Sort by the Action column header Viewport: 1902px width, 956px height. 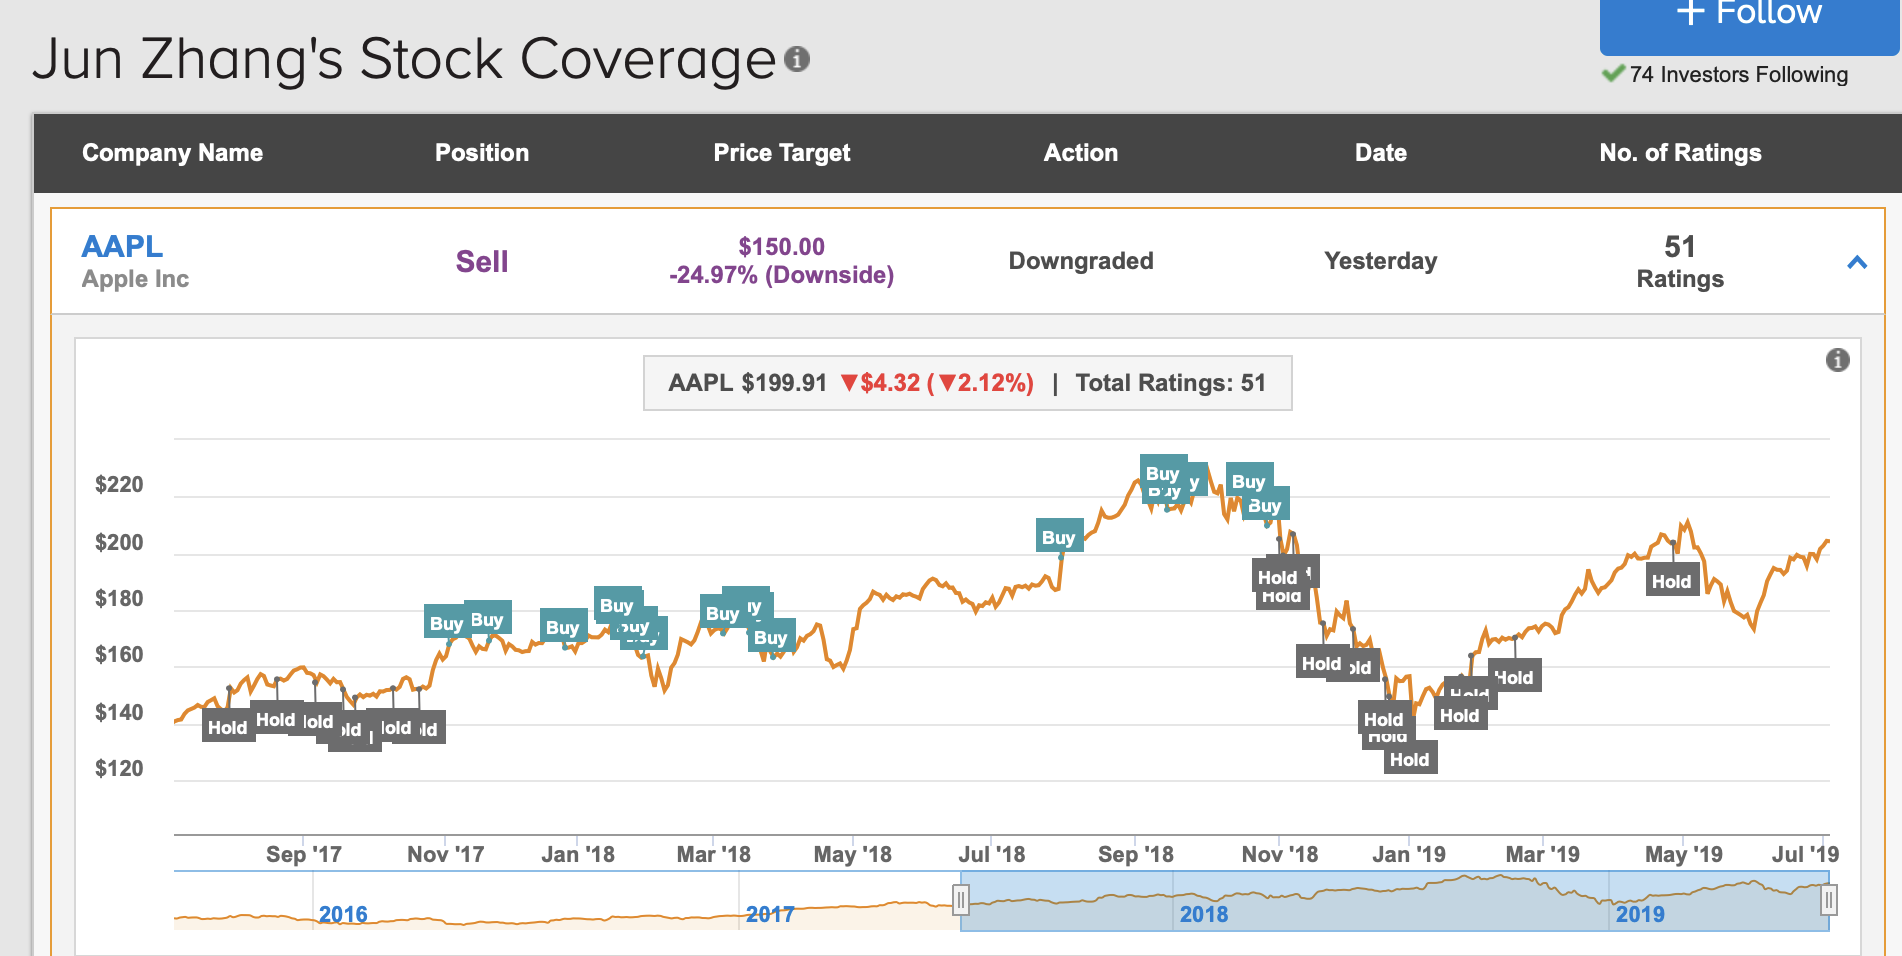[x=1081, y=153]
